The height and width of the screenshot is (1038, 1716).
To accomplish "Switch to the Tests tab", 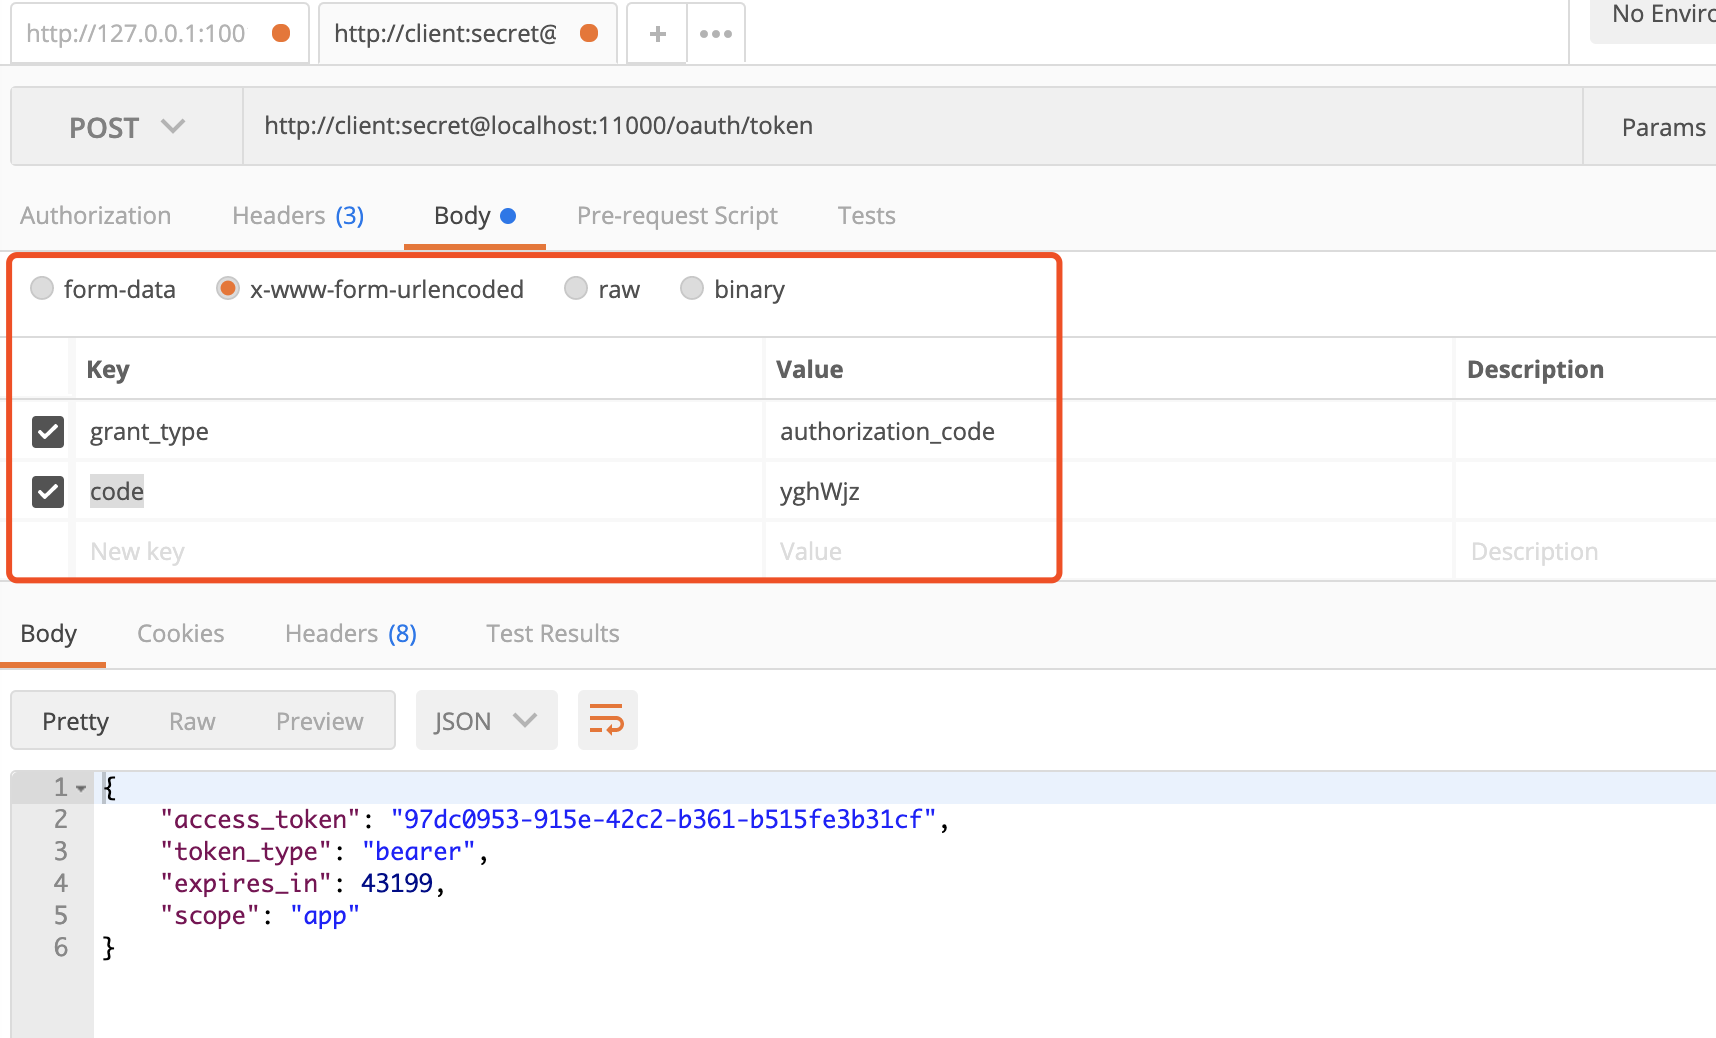I will [x=867, y=216].
